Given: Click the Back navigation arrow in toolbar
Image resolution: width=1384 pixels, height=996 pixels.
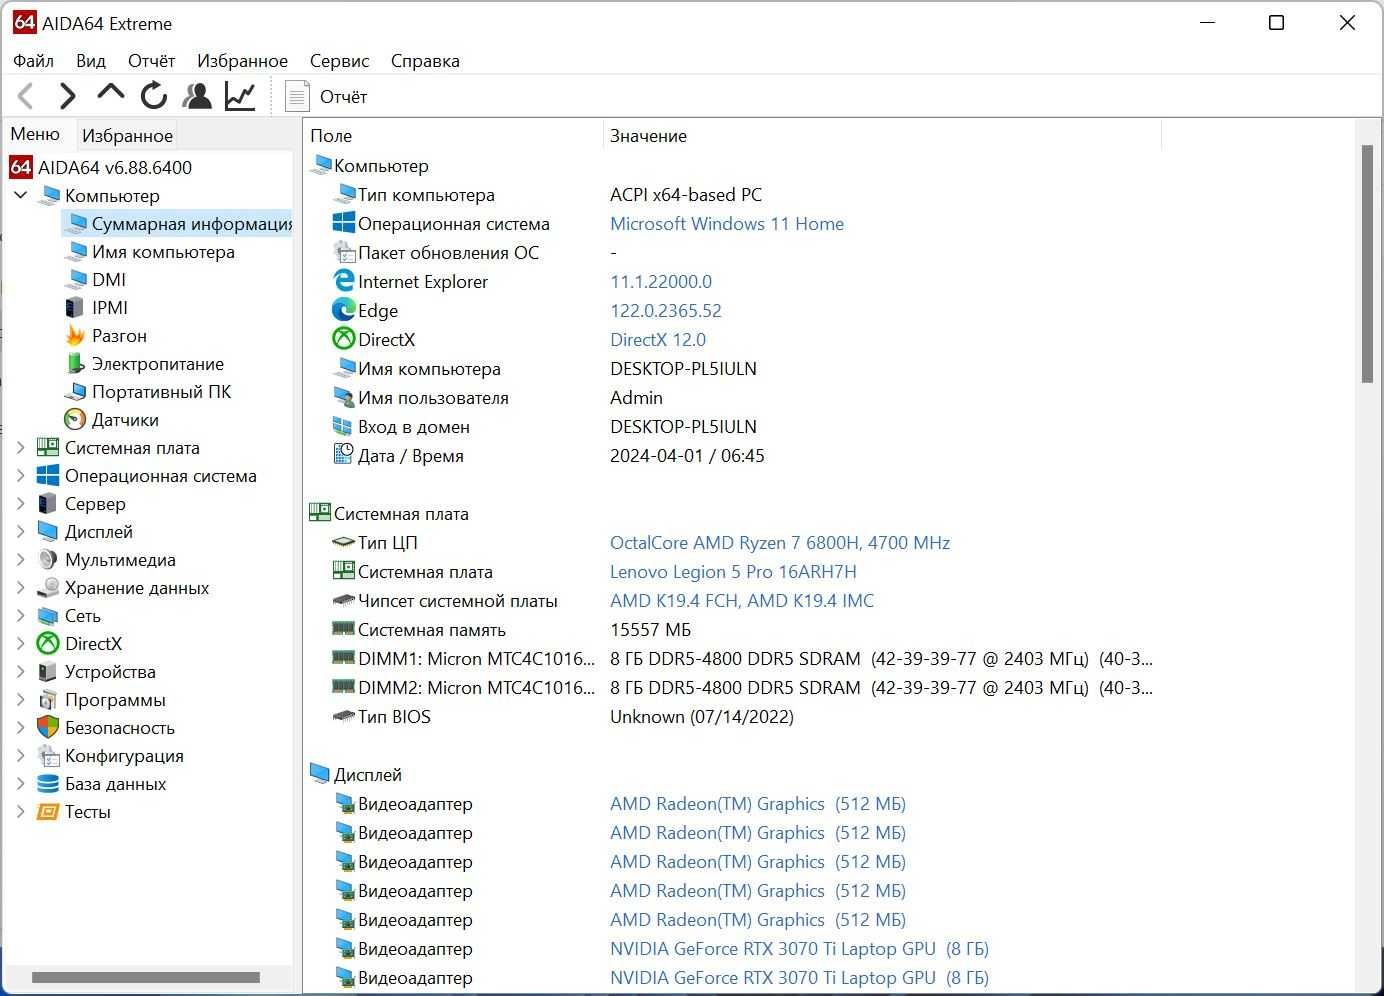Looking at the screenshot, I should (27, 96).
